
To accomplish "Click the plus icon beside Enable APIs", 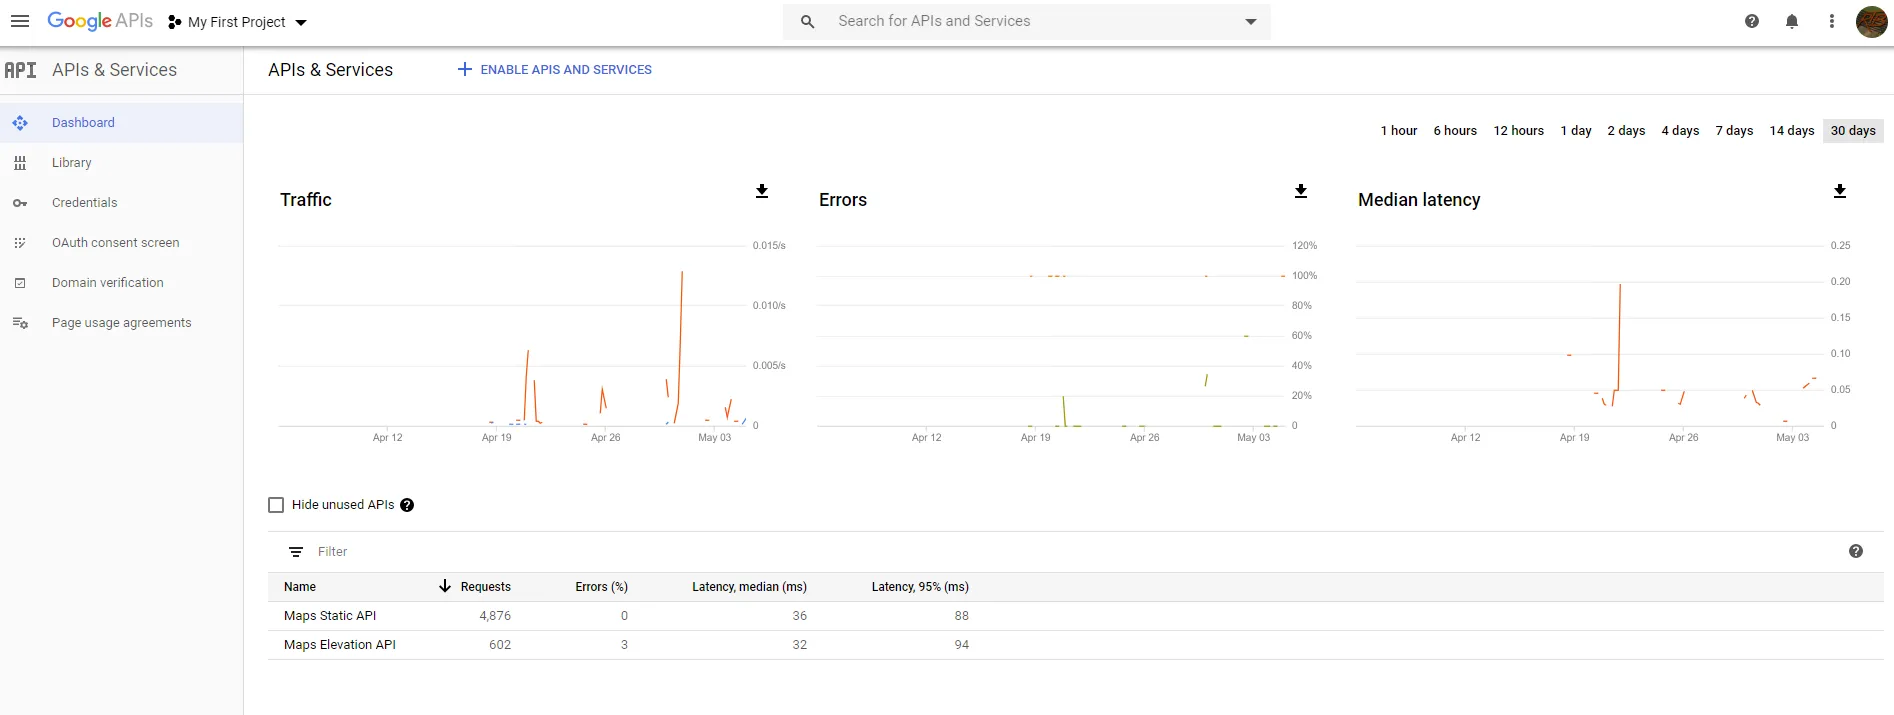I will 464,70.
